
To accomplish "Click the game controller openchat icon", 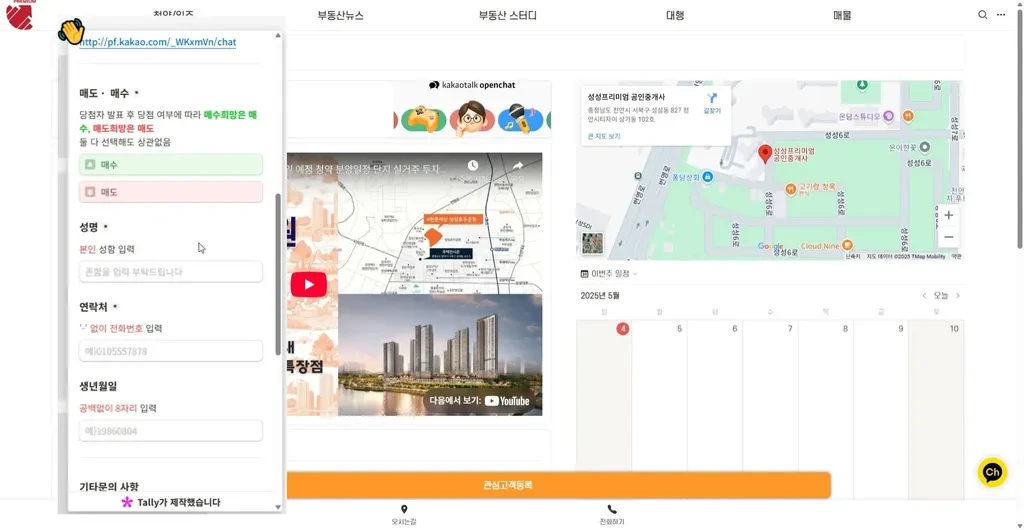I will pos(423,119).
